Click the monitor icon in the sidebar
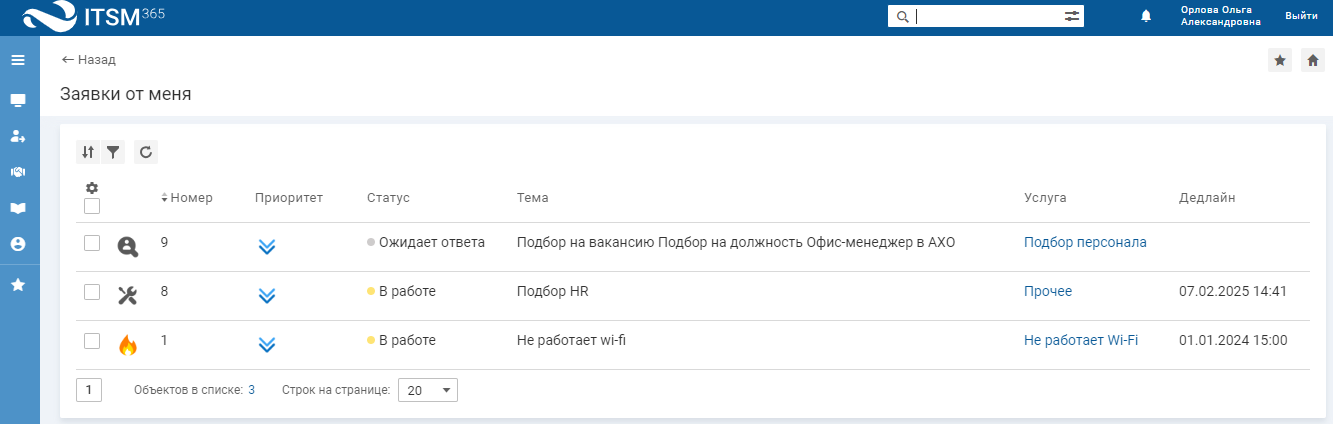Screen dimensions: 1333x424 (18, 100)
